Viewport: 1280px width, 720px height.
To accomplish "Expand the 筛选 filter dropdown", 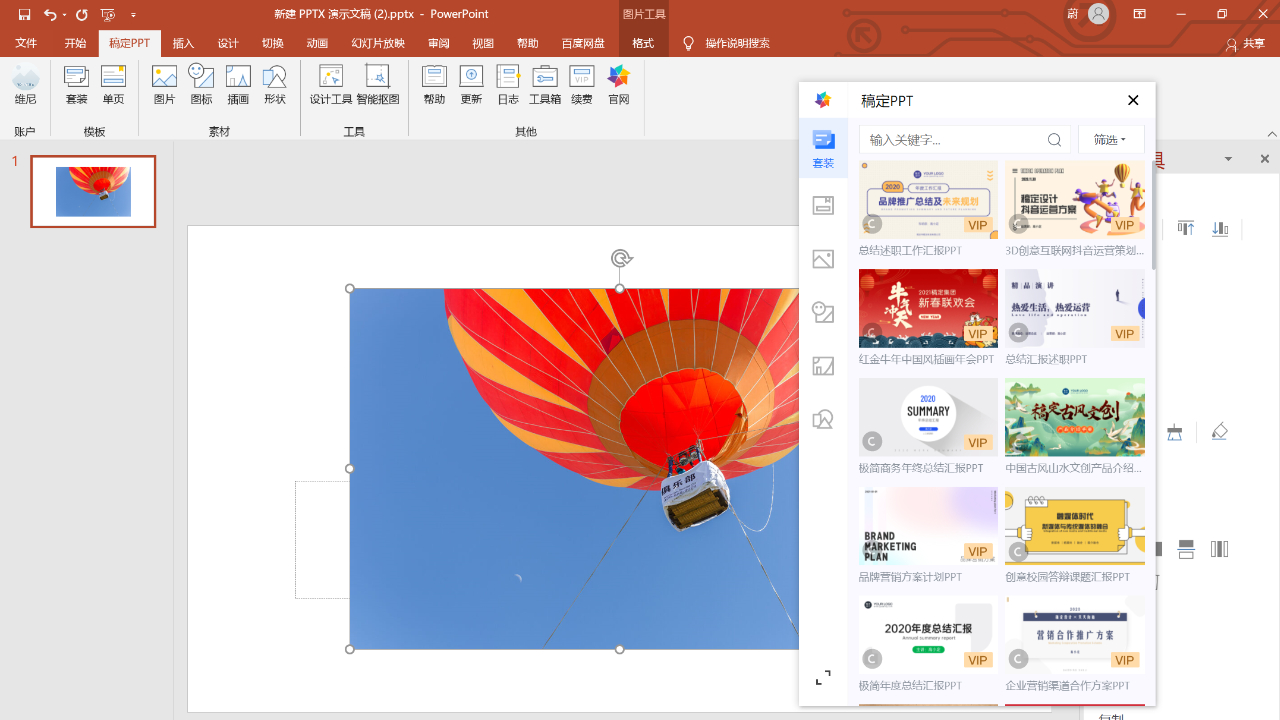I will click(1110, 140).
